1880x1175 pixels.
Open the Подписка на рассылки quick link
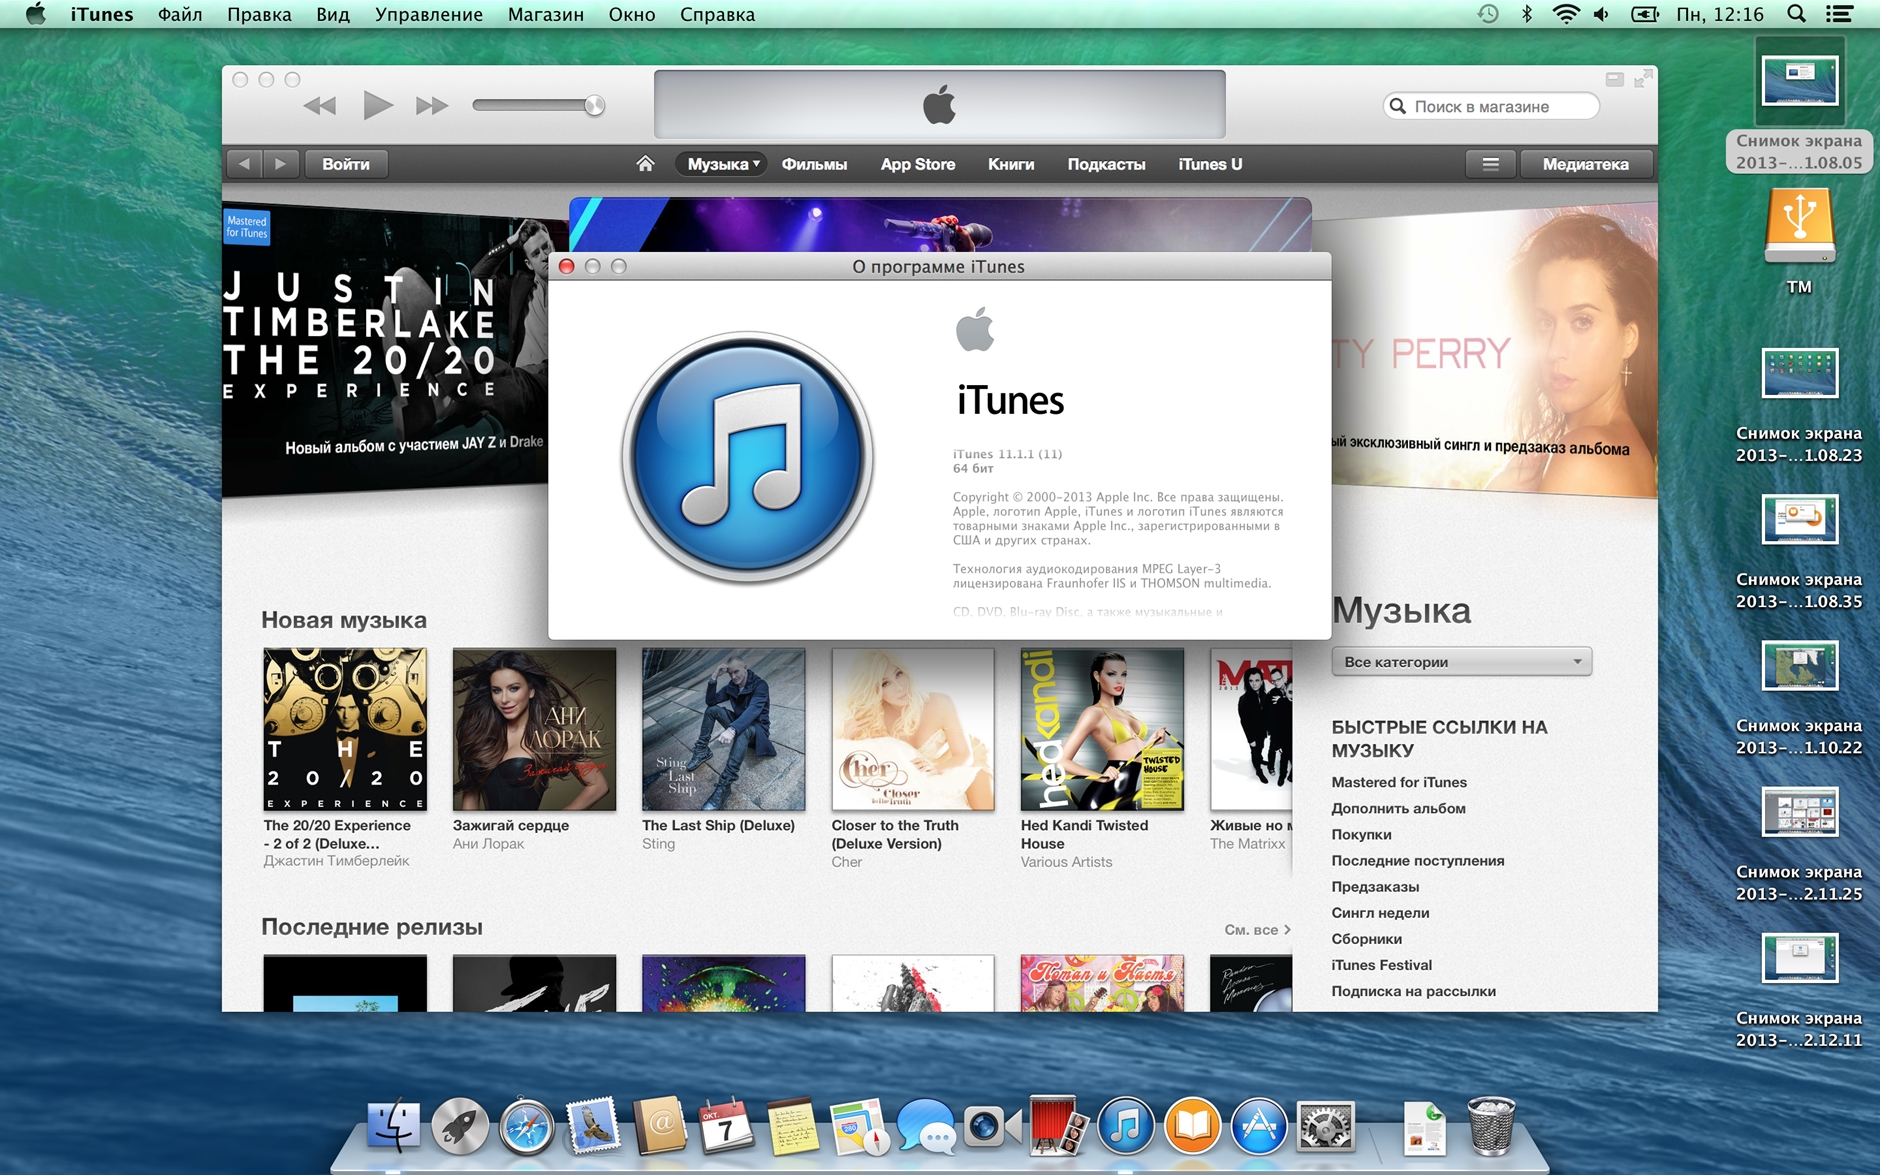(x=1413, y=991)
